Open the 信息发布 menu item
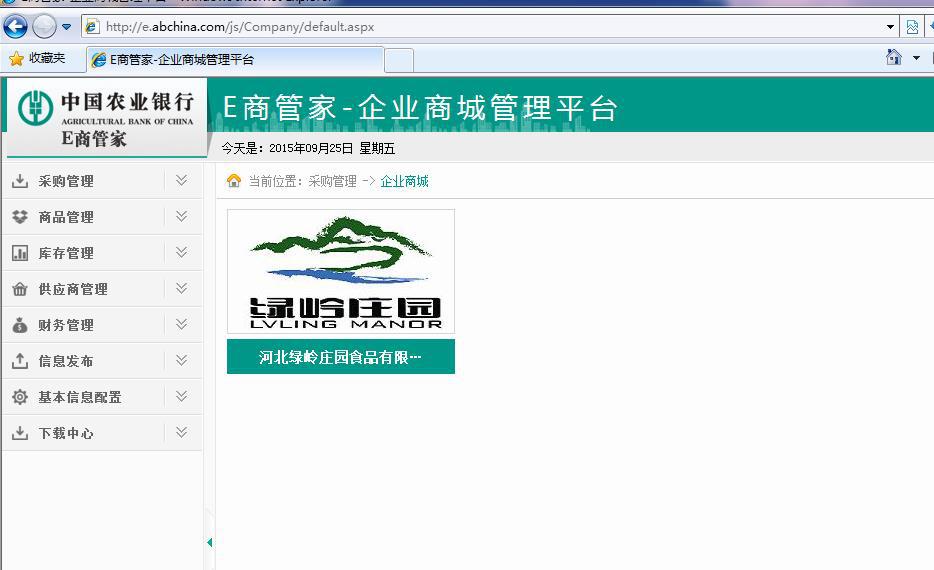Screen dimensions: 934x570 tap(66, 361)
